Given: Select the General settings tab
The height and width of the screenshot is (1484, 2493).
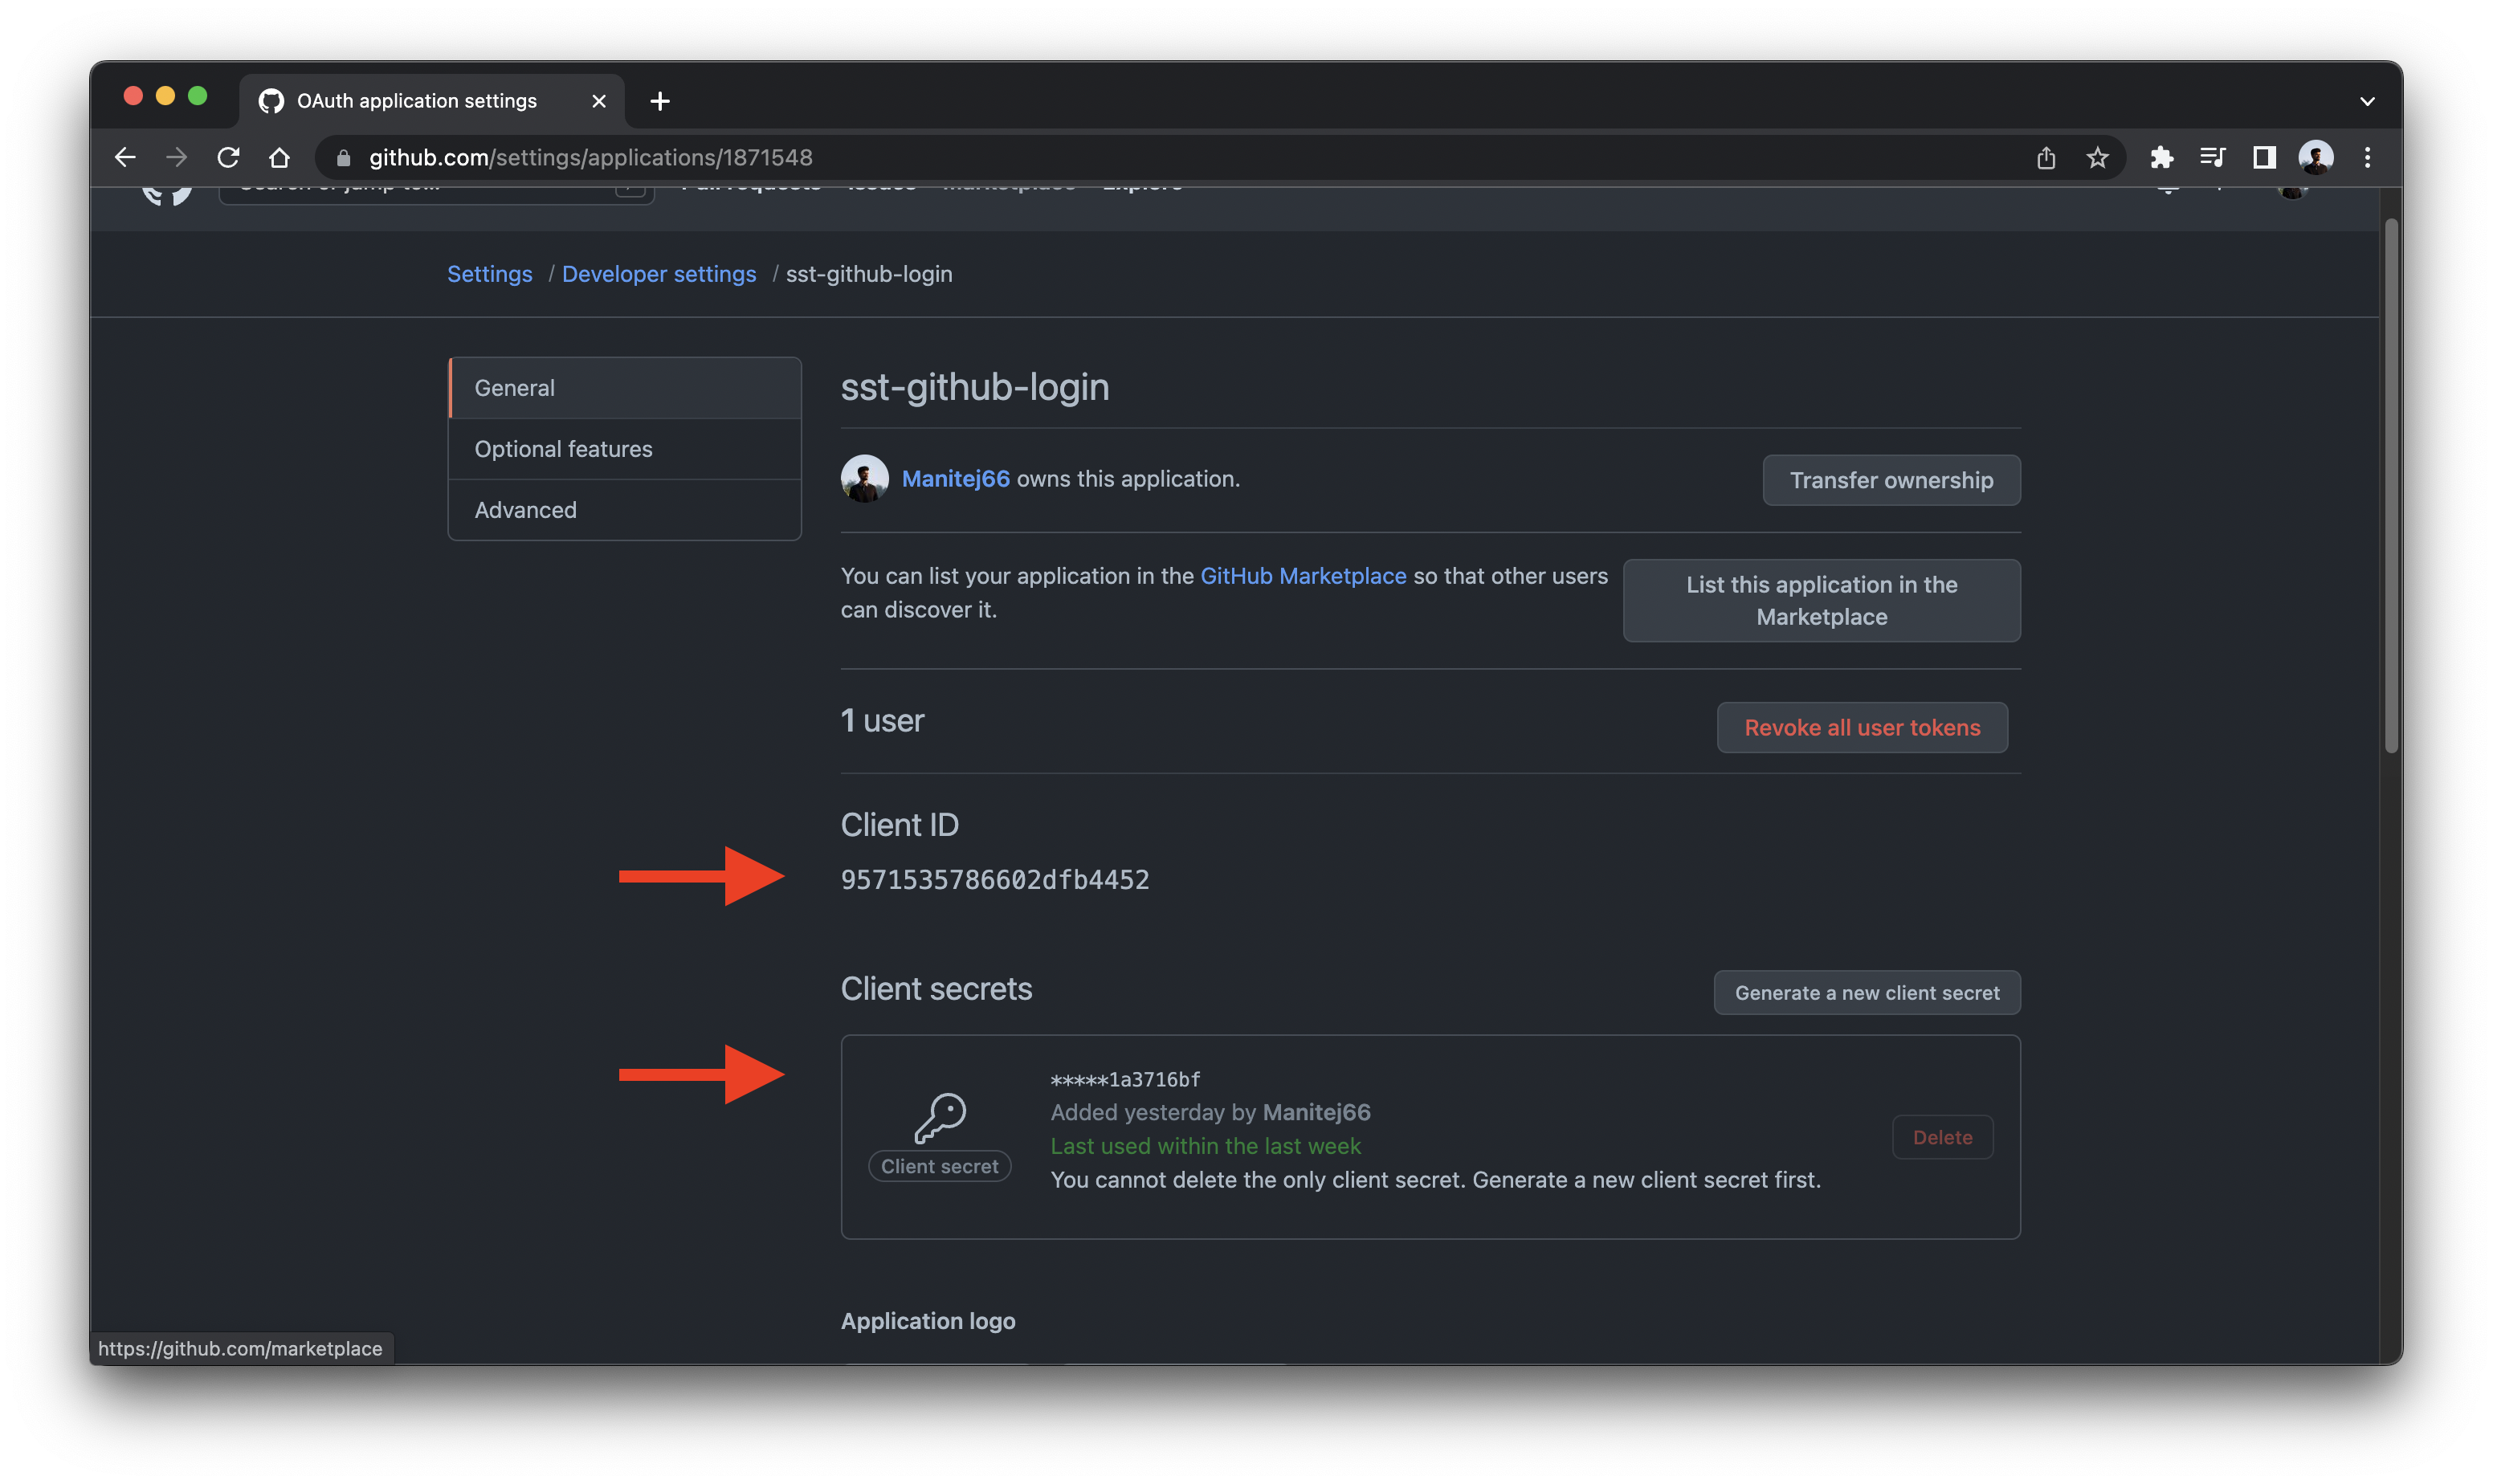Looking at the screenshot, I should pyautogui.click(x=514, y=387).
